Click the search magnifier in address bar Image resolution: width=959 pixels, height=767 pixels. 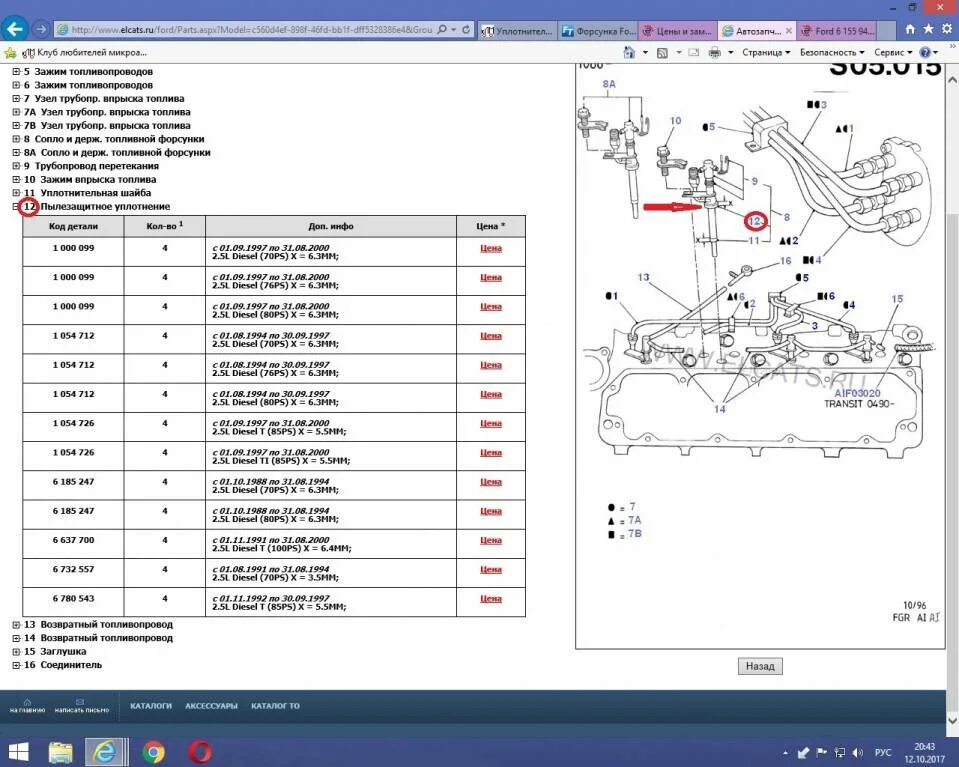[442, 29]
